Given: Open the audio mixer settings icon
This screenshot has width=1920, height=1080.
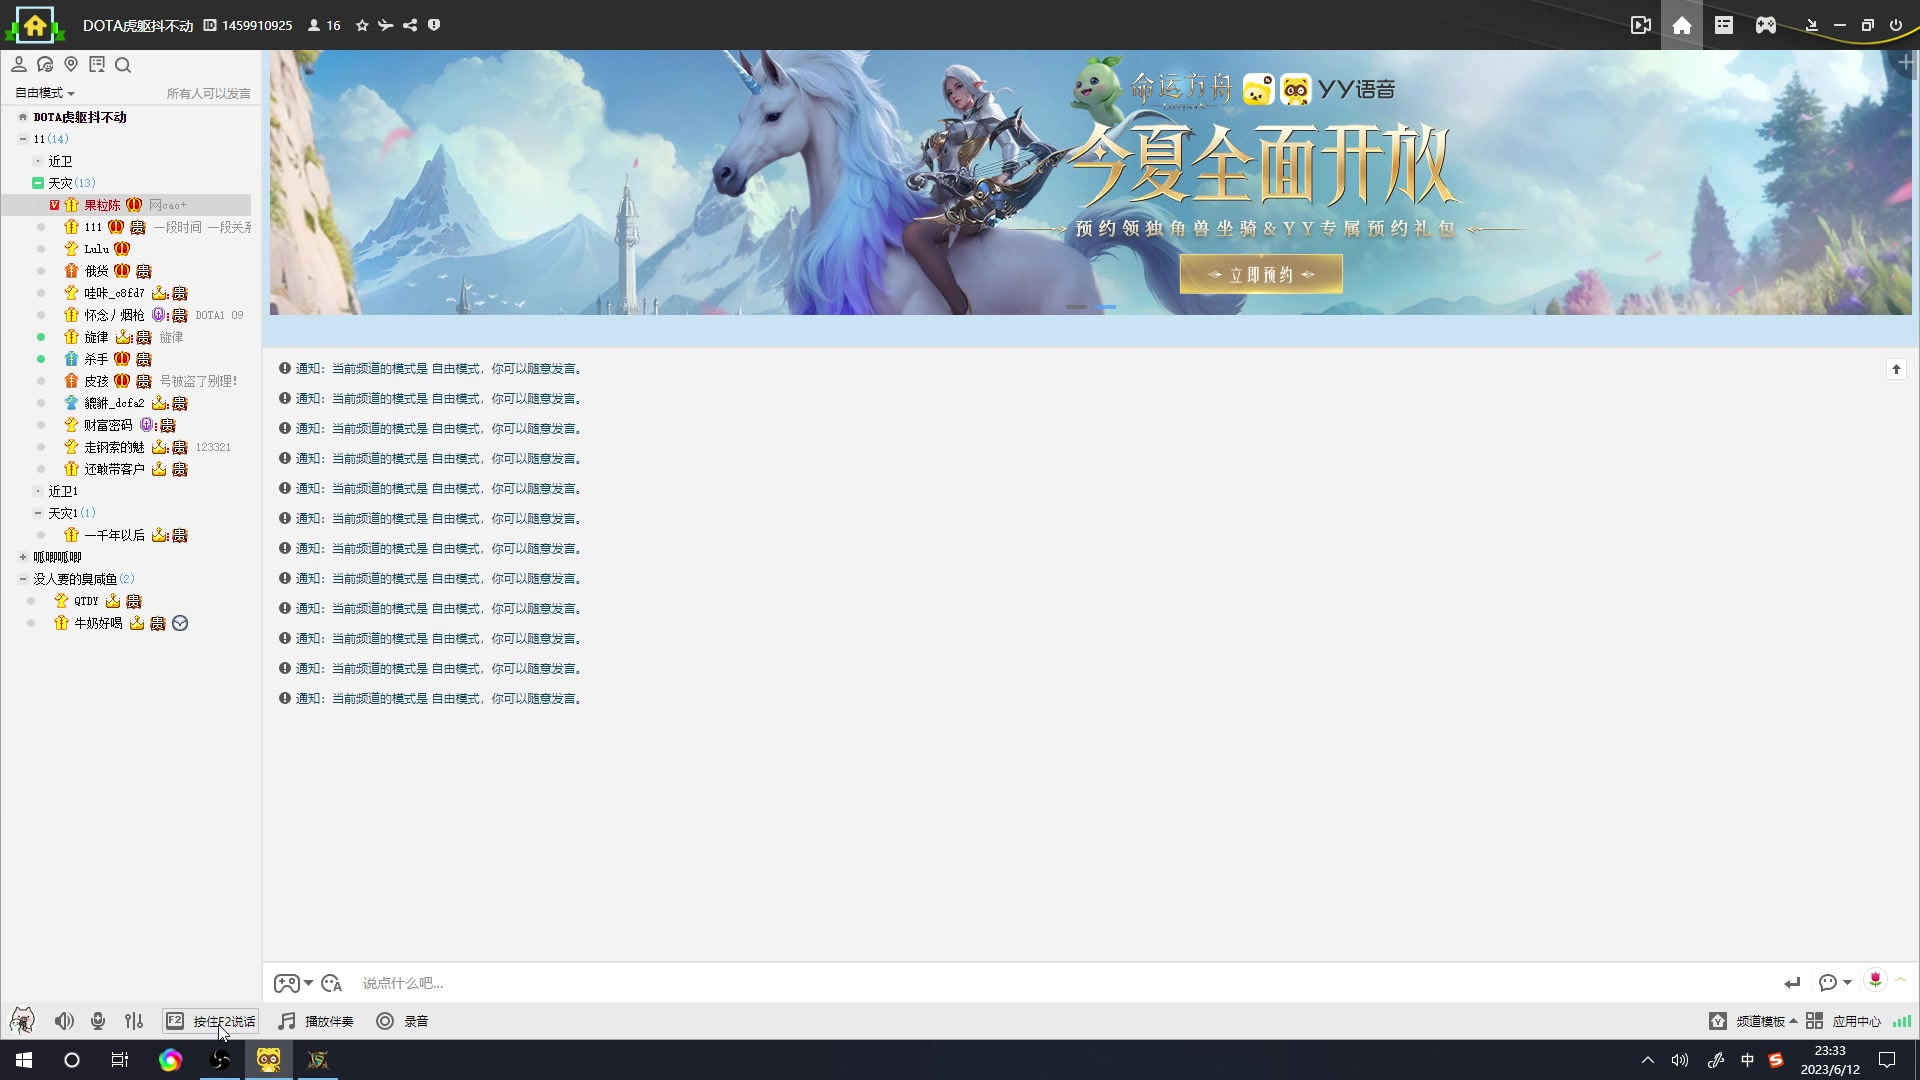Looking at the screenshot, I should 134,1021.
